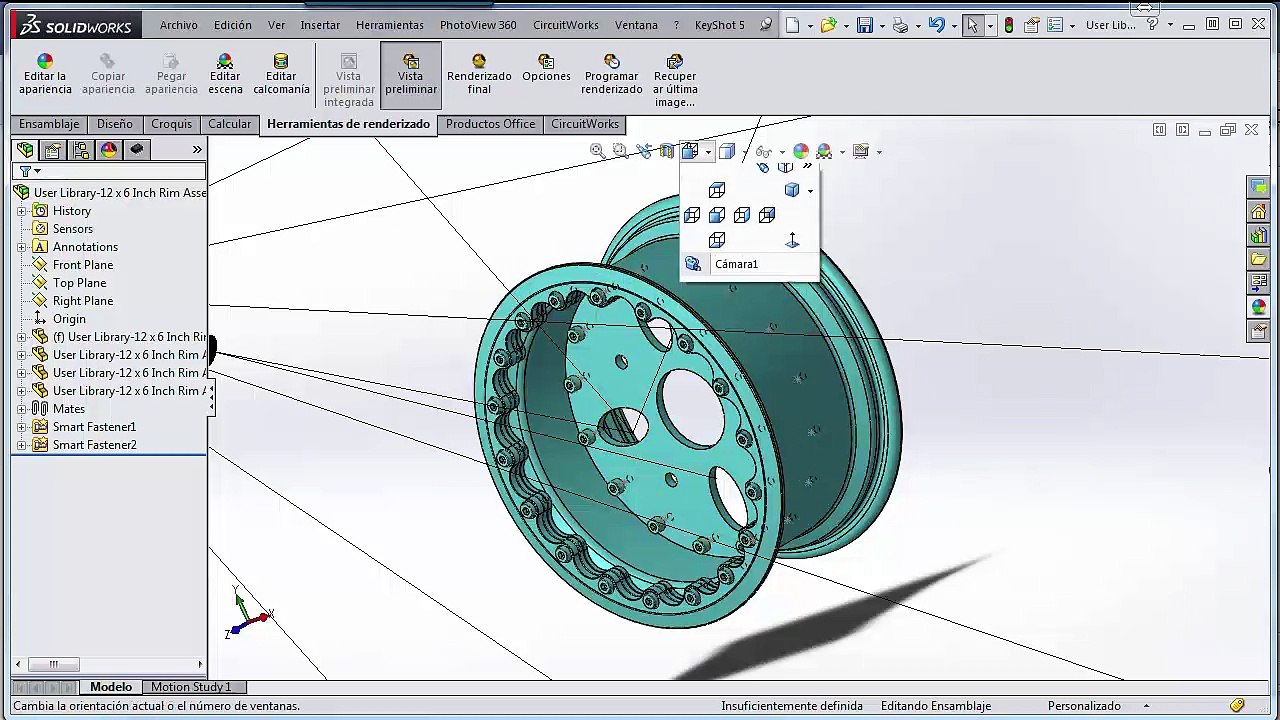The image size is (1280, 720).
Task: Click Zoom to area icon
Action: click(620, 151)
